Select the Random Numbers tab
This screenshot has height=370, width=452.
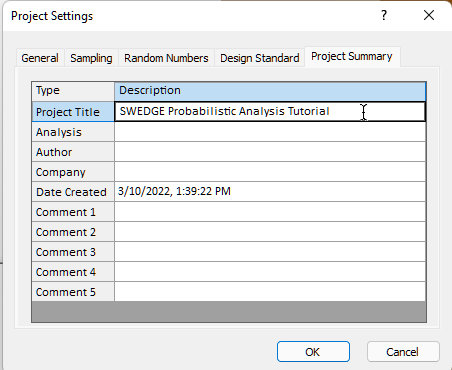(166, 58)
